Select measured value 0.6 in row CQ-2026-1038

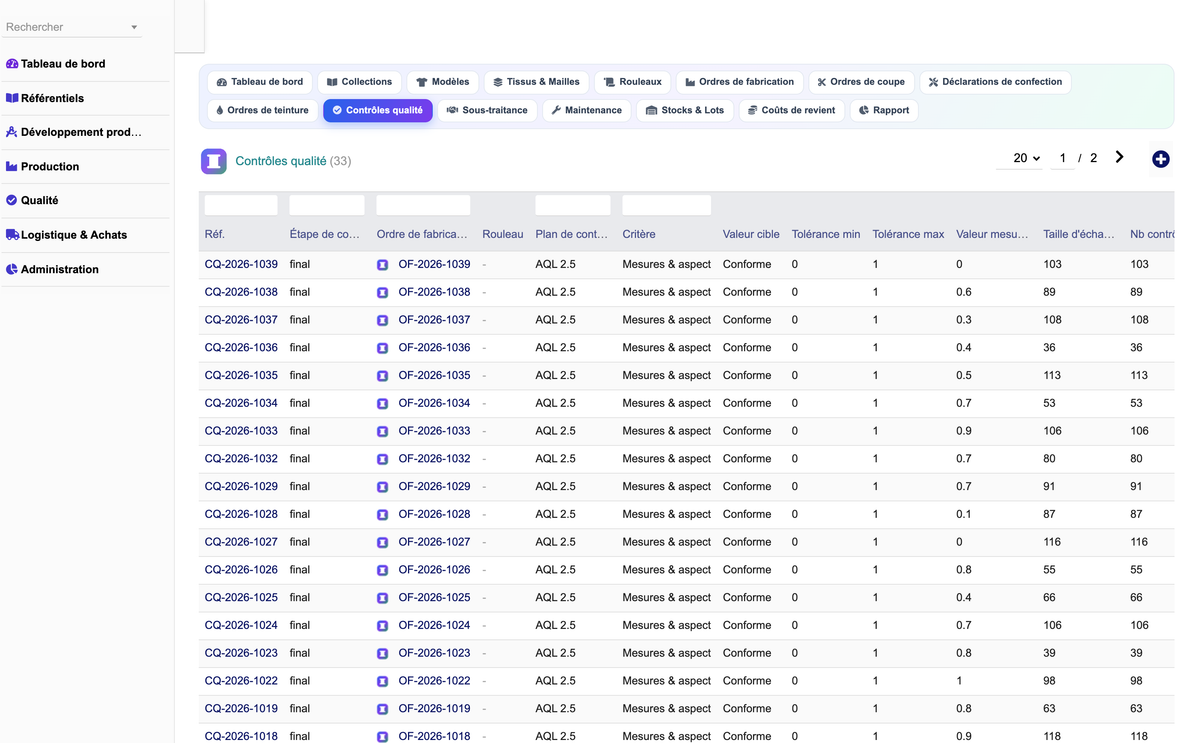[x=964, y=292]
